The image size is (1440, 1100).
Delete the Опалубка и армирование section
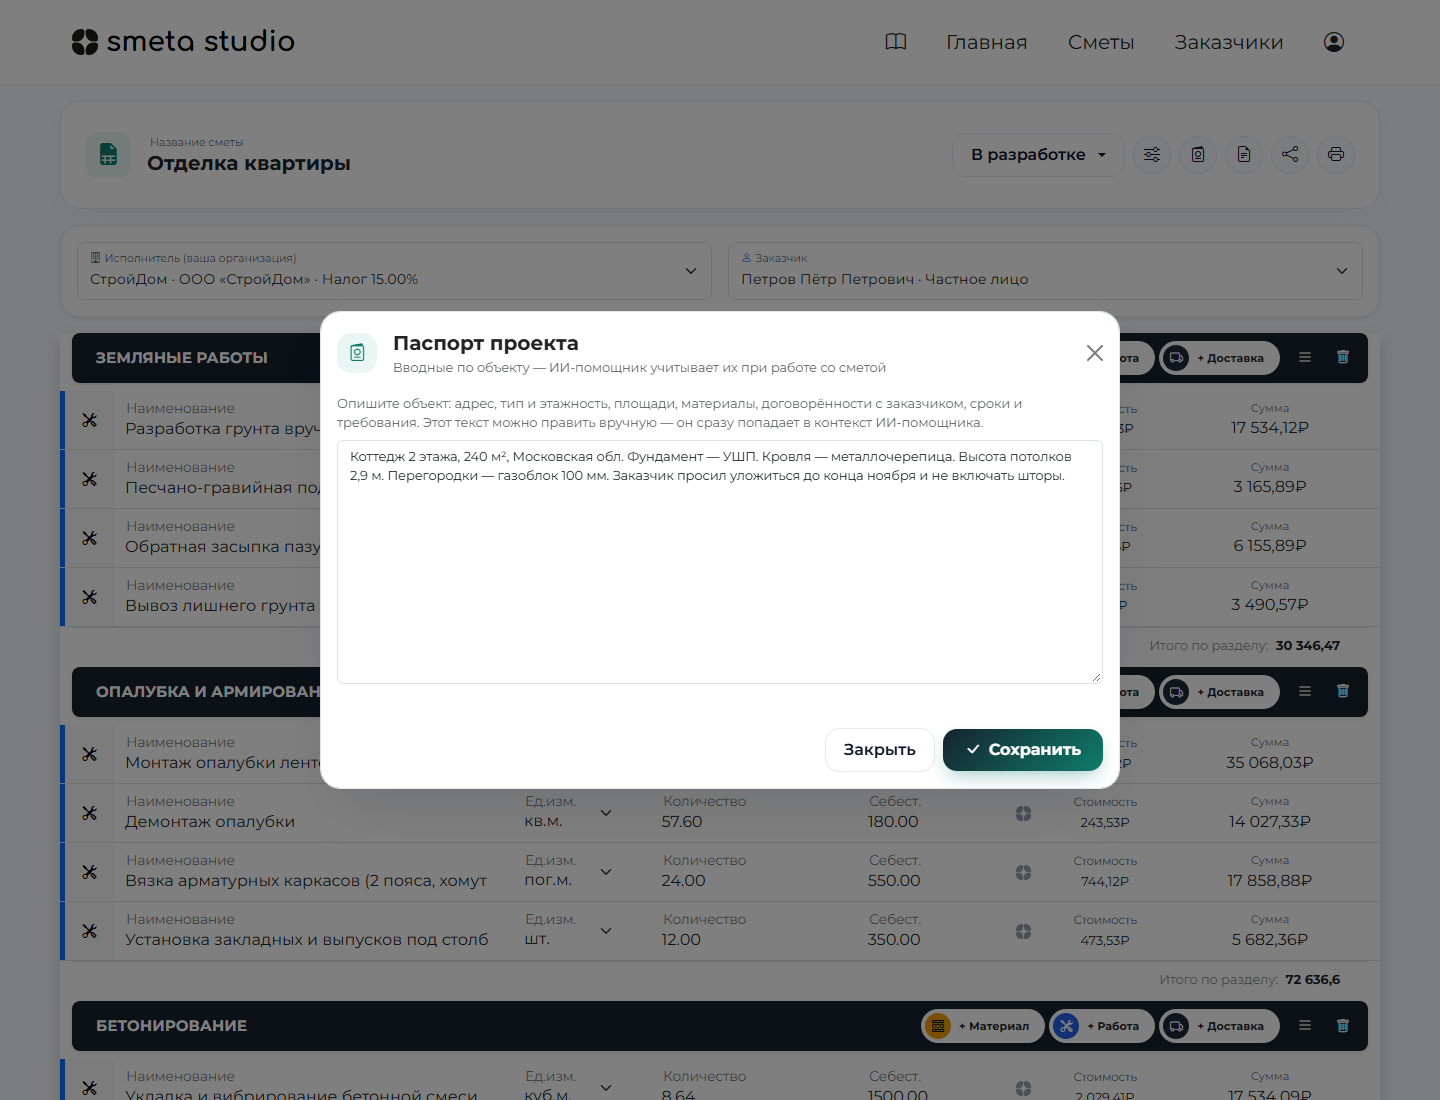1343,691
